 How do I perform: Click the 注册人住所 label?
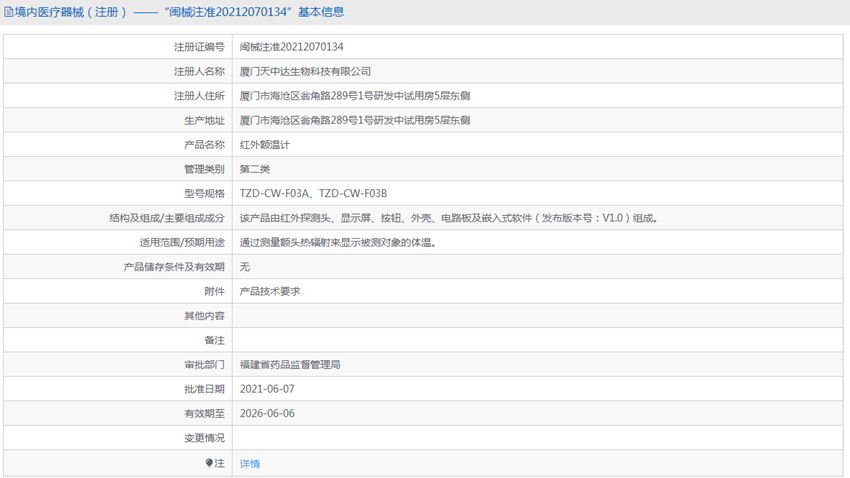pyautogui.click(x=199, y=96)
